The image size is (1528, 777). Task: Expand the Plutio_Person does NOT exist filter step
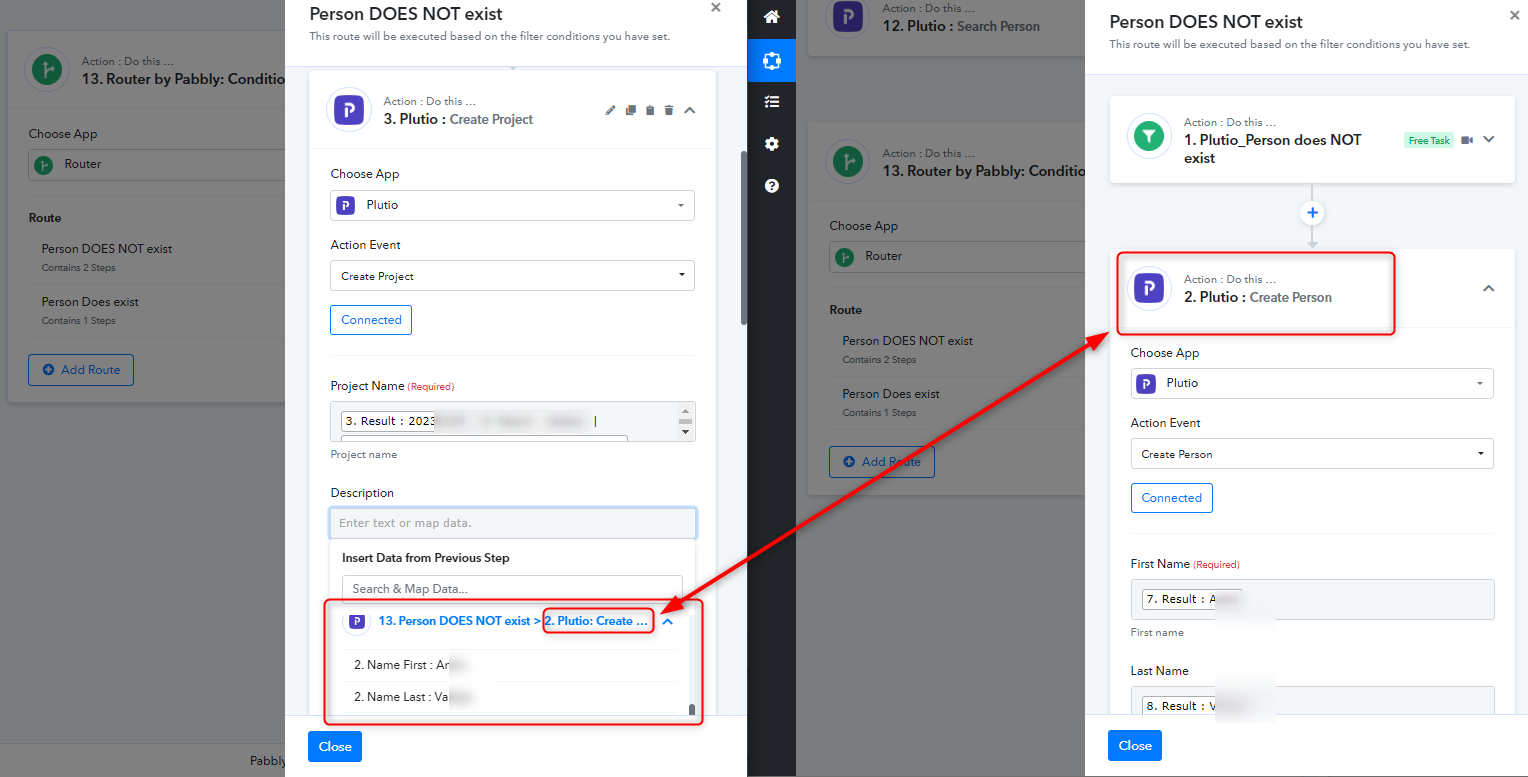pyautogui.click(x=1489, y=140)
